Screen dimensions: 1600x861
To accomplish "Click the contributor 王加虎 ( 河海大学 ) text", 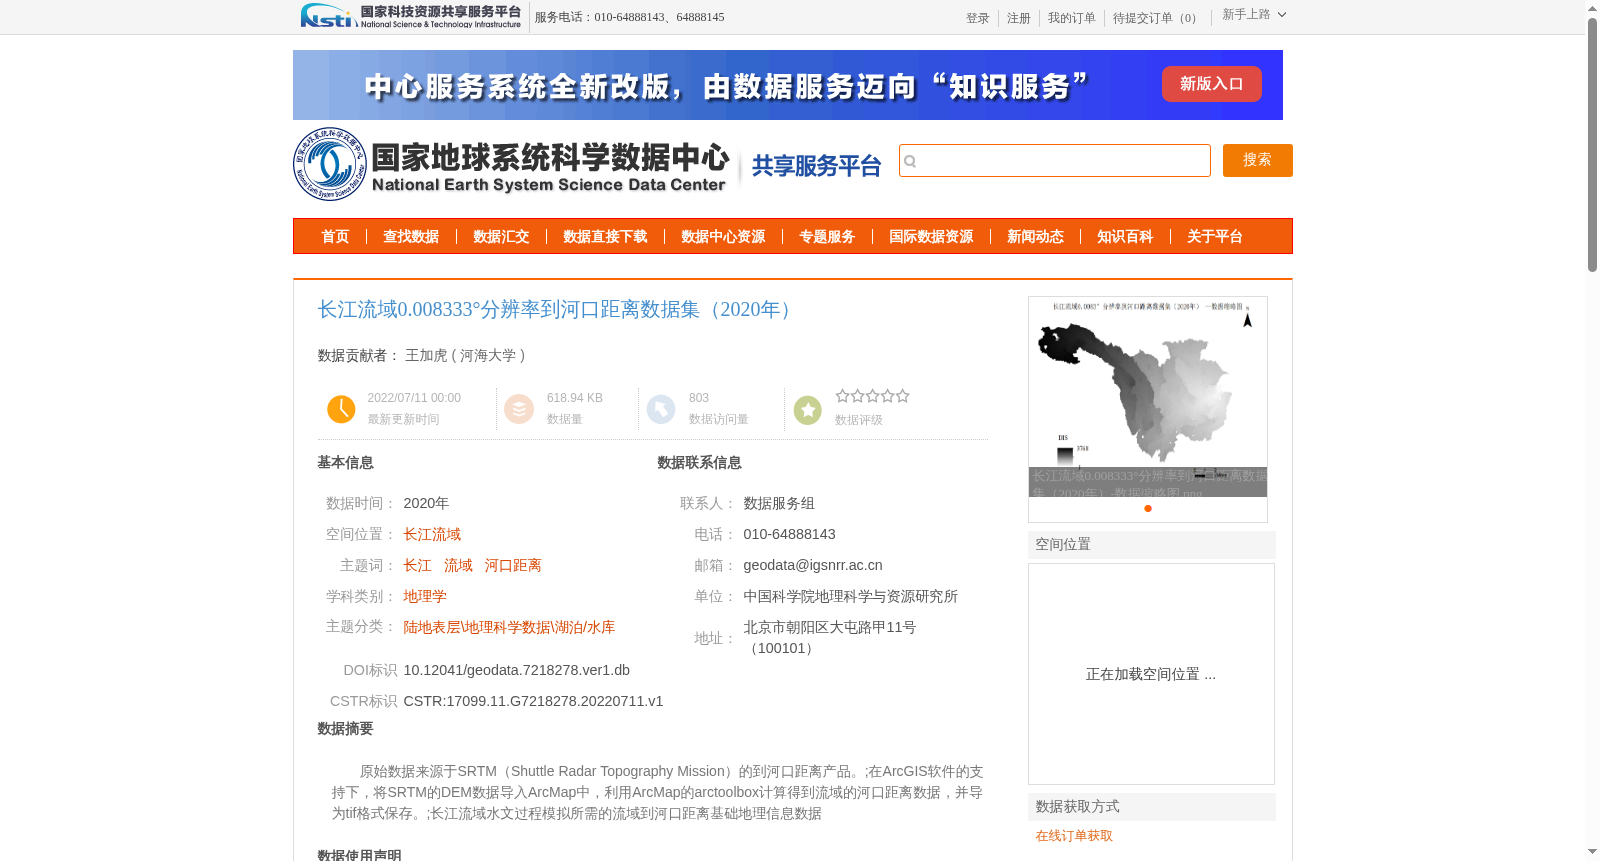I will click(x=465, y=356).
